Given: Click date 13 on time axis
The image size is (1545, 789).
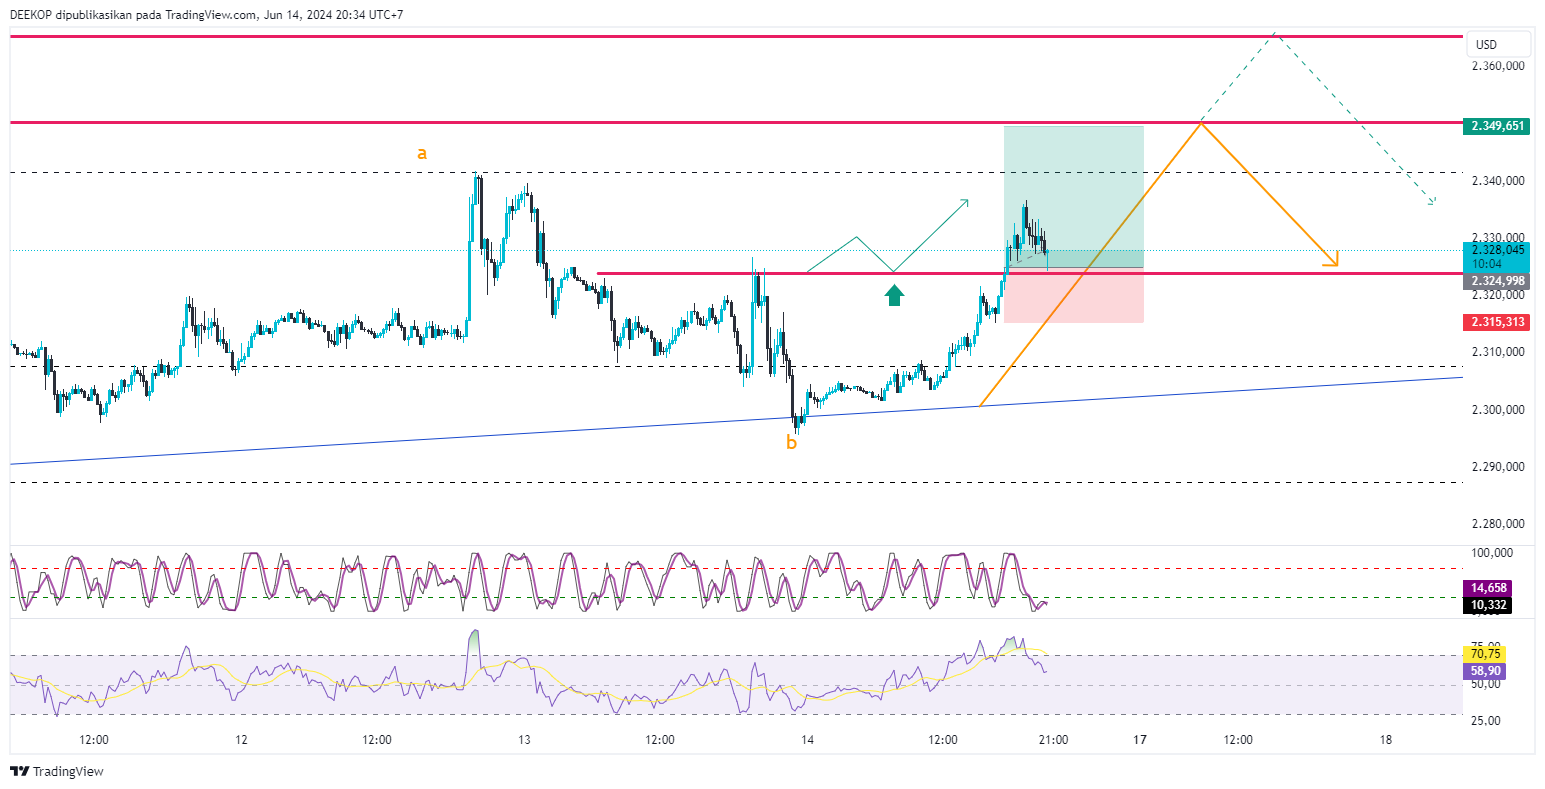Looking at the screenshot, I should (525, 740).
